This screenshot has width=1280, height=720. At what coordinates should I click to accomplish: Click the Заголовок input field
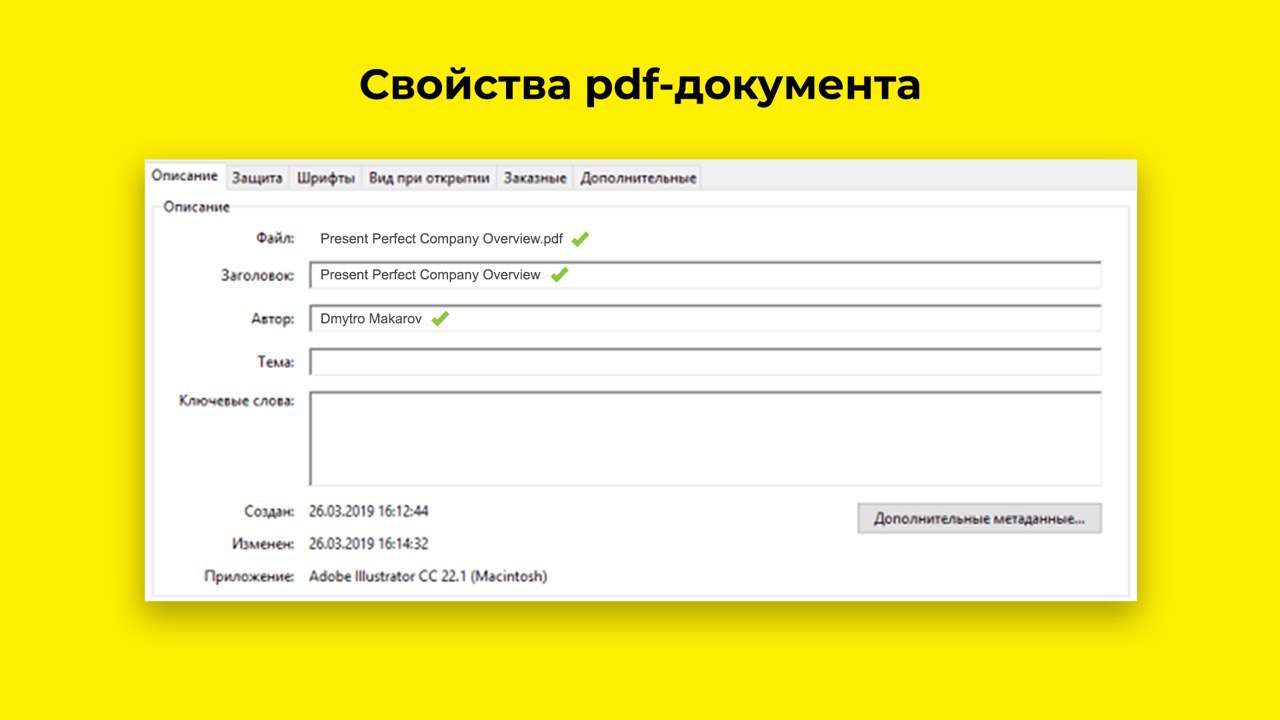(x=705, y=275)
